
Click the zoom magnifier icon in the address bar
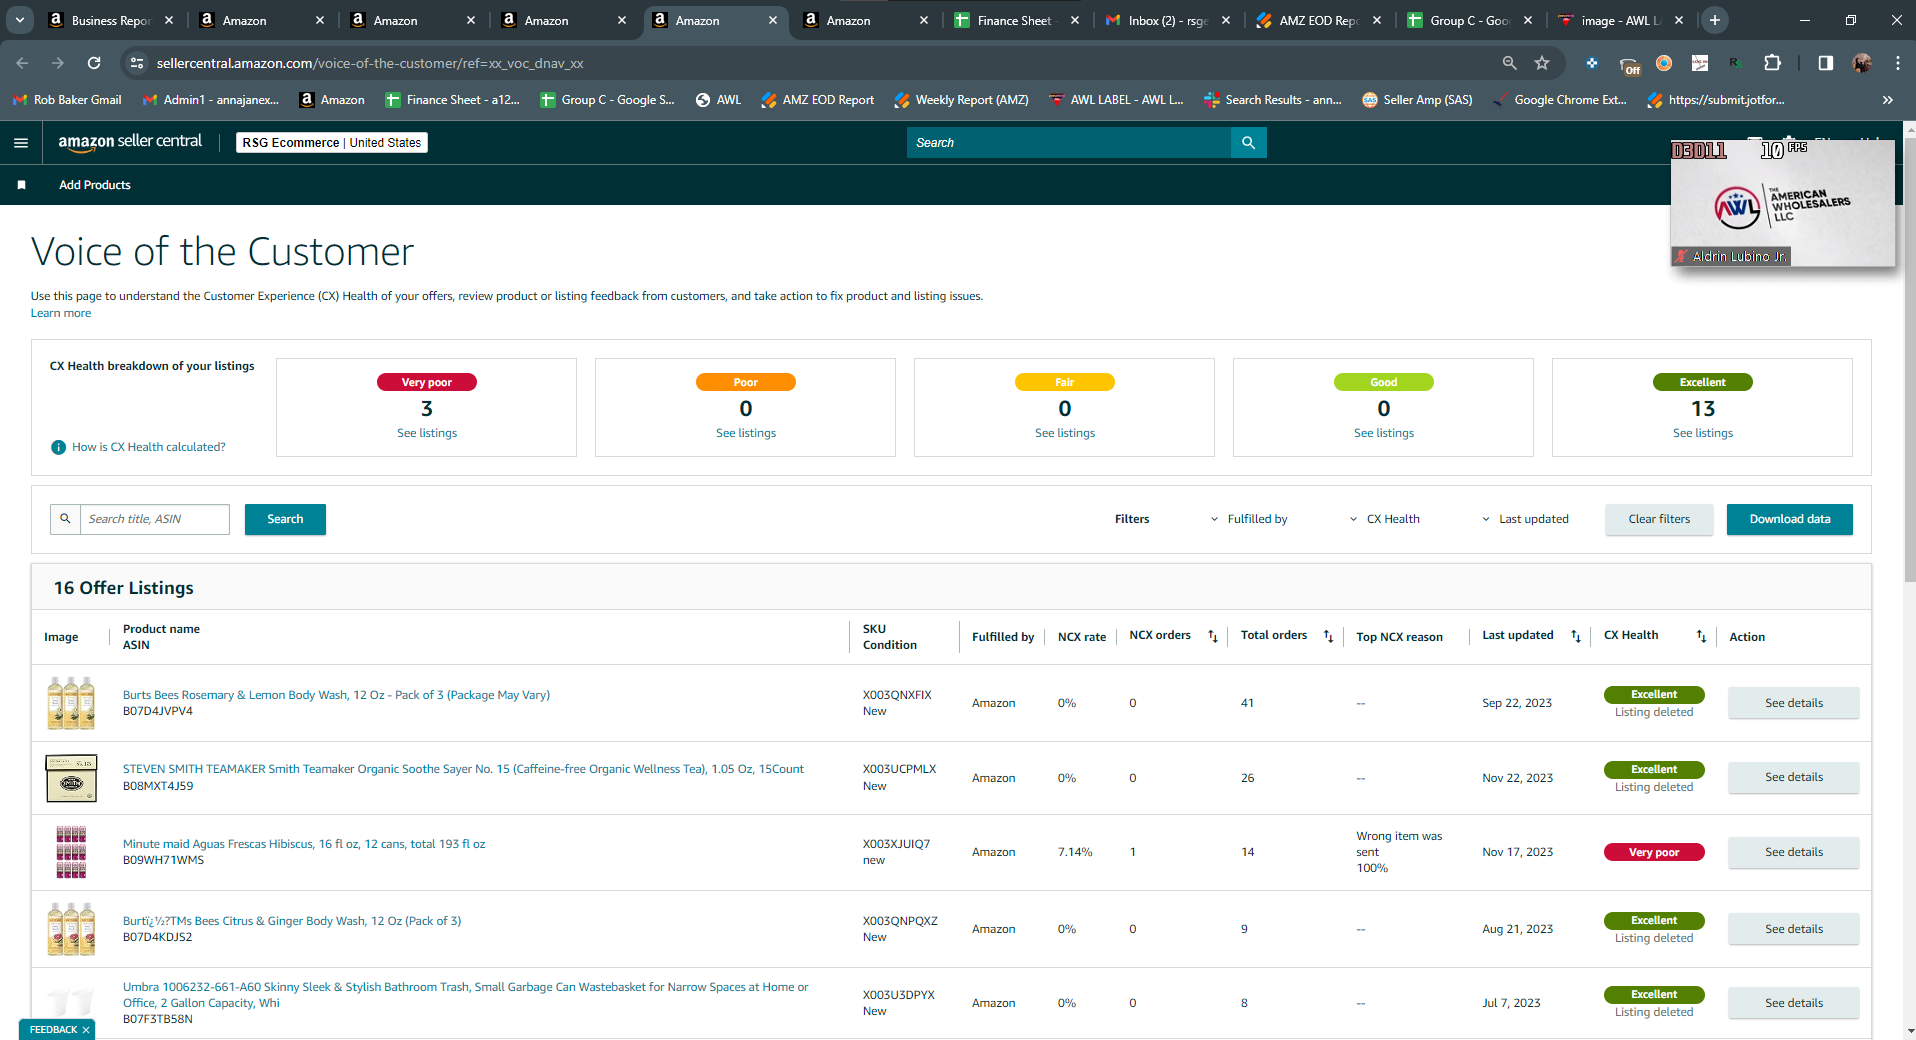pos(1509,63)
